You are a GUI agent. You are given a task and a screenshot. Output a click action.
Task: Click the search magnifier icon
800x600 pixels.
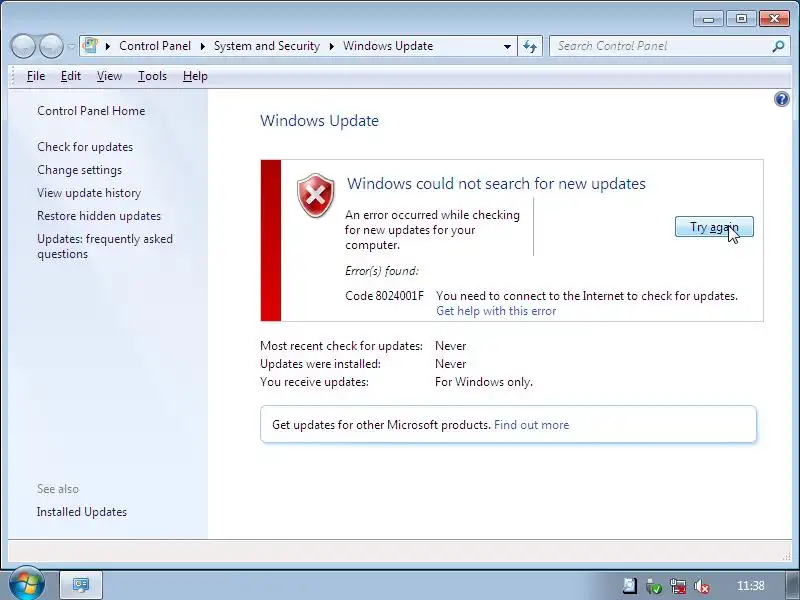coord(778,46)
